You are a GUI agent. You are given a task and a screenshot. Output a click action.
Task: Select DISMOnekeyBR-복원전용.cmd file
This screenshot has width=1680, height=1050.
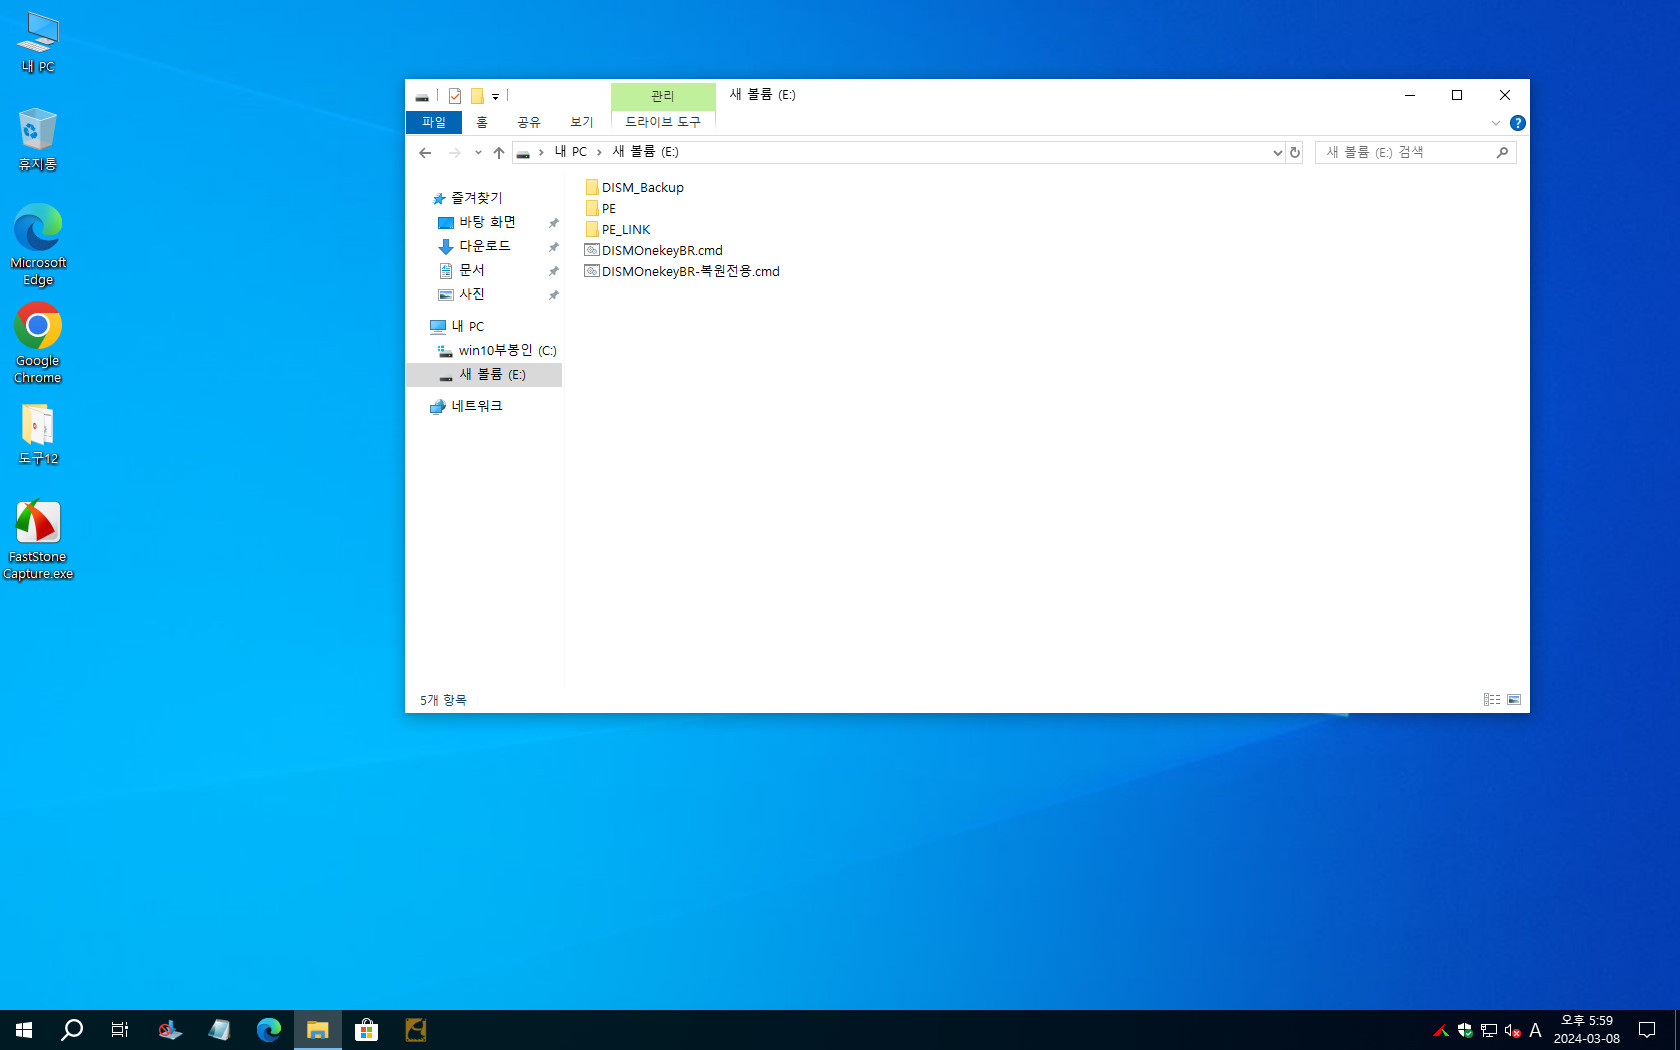click(x=682, y=271)
